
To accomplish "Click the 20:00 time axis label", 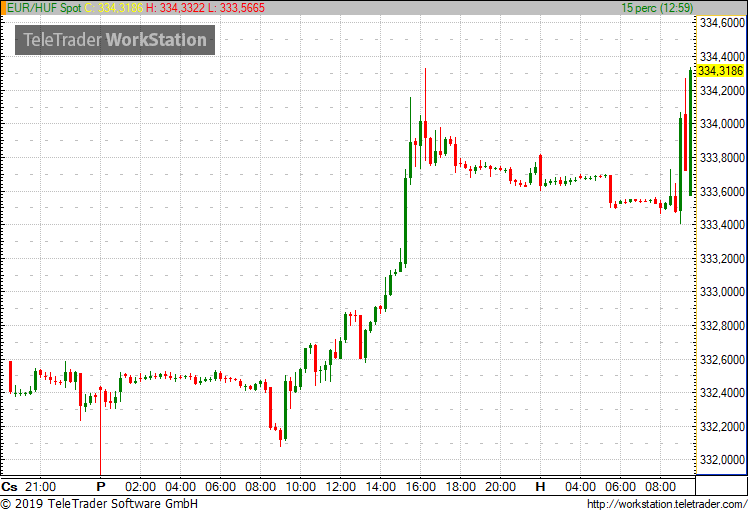I will pos(500,487).
